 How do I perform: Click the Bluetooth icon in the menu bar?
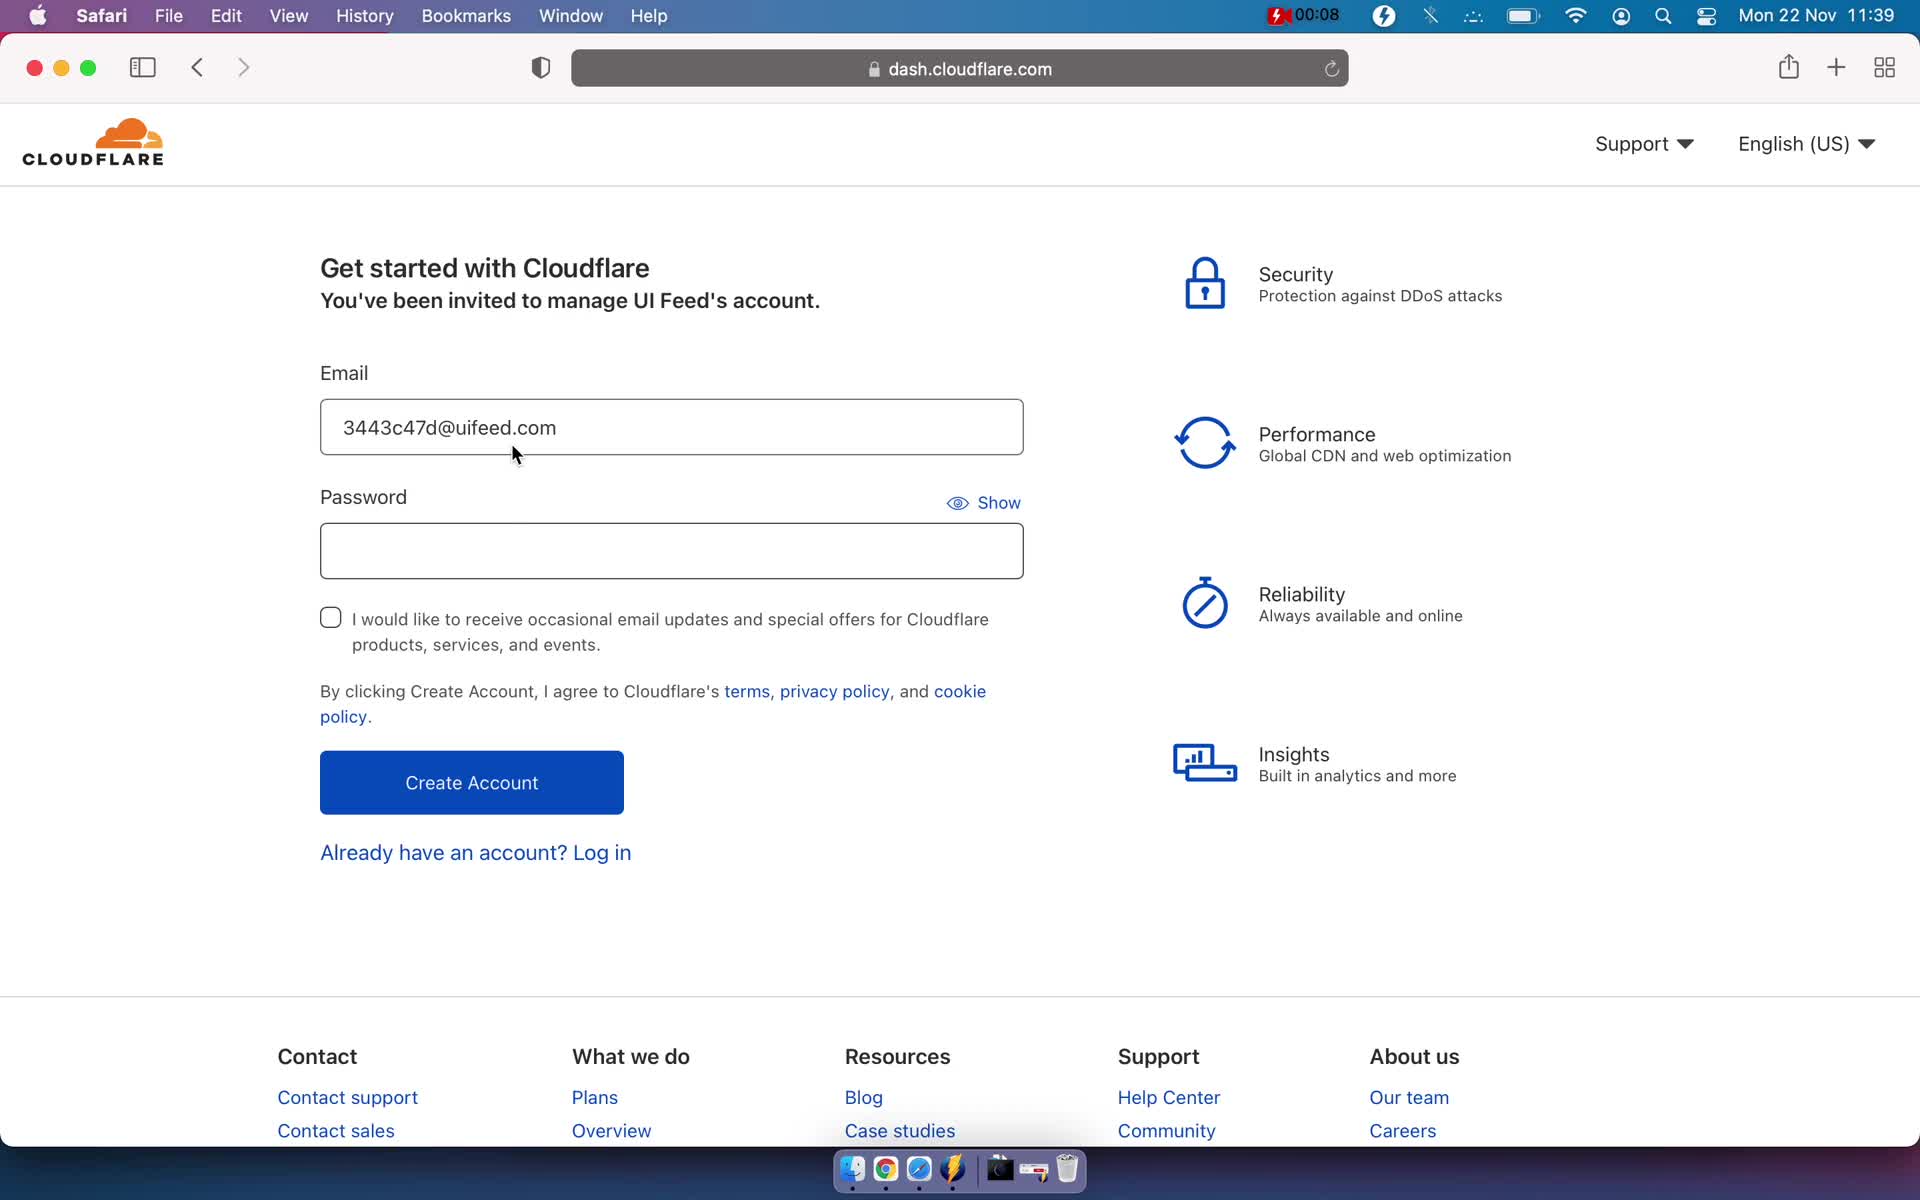1431,16
